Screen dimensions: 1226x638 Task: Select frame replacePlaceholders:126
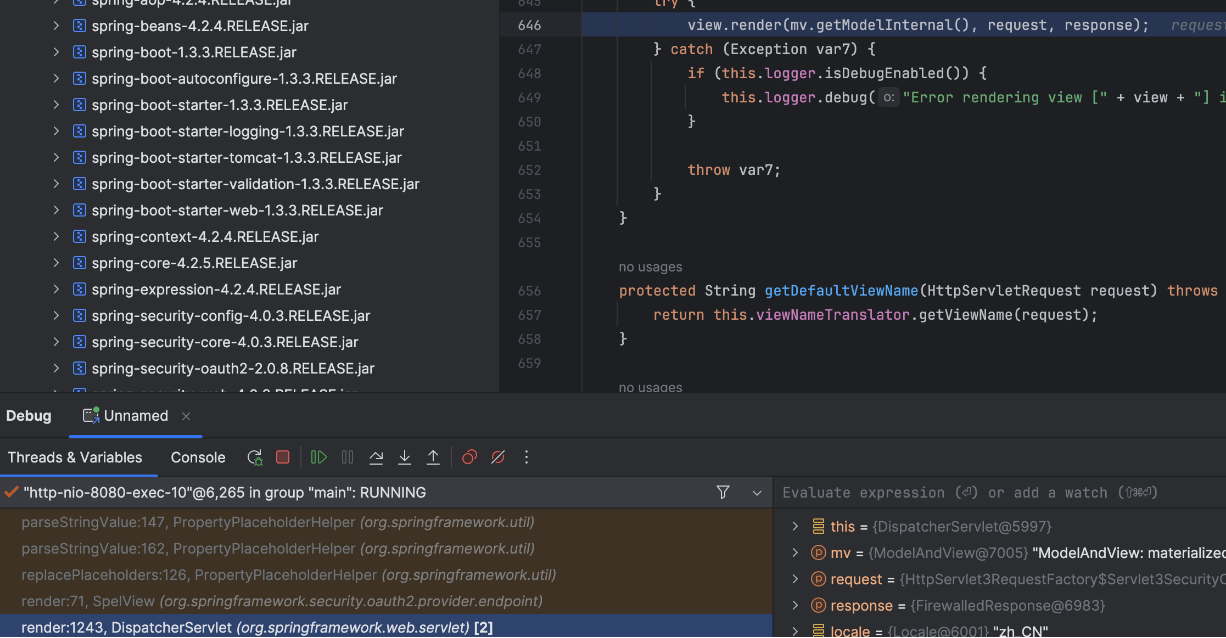(x=386, y=575)
